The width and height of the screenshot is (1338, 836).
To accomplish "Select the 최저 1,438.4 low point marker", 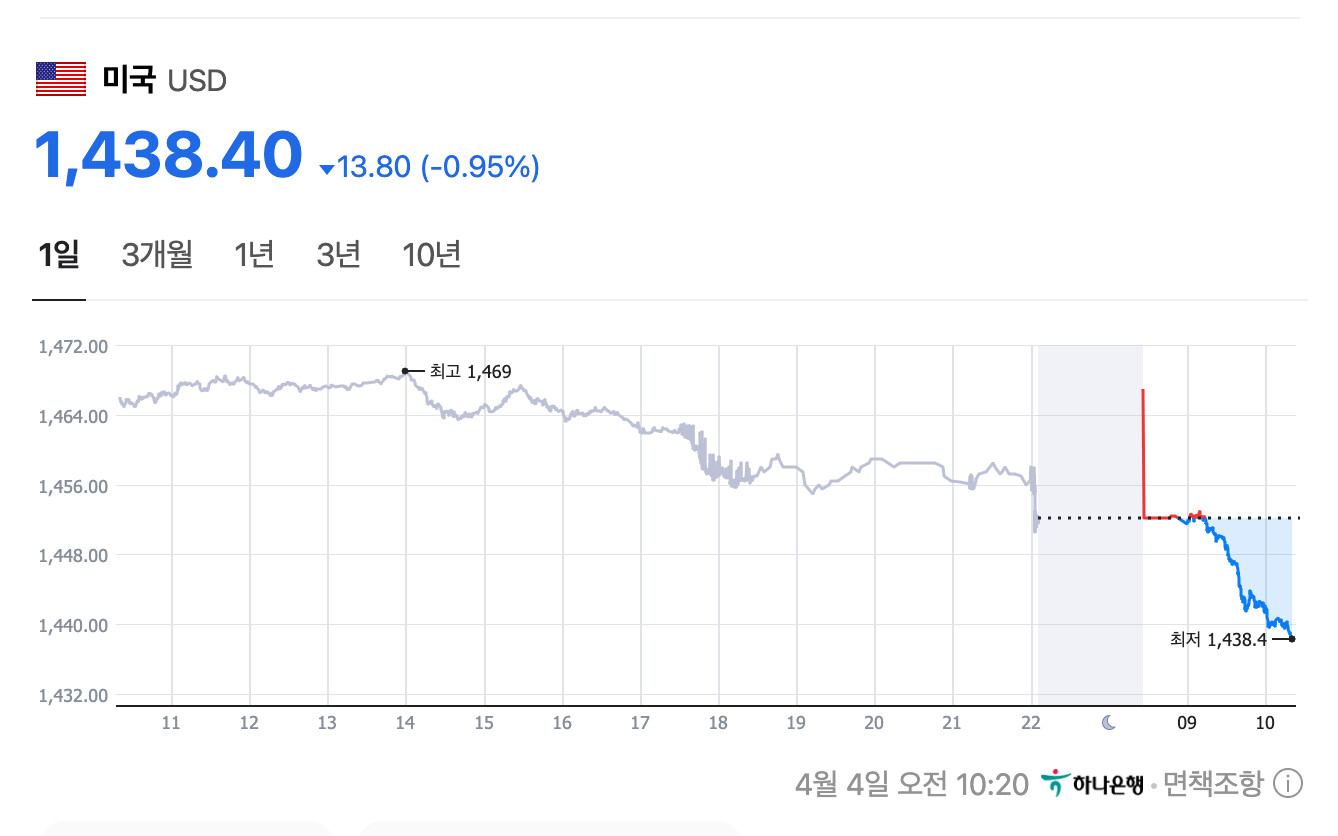I will pyautogui.click(x=1292, y=639).
